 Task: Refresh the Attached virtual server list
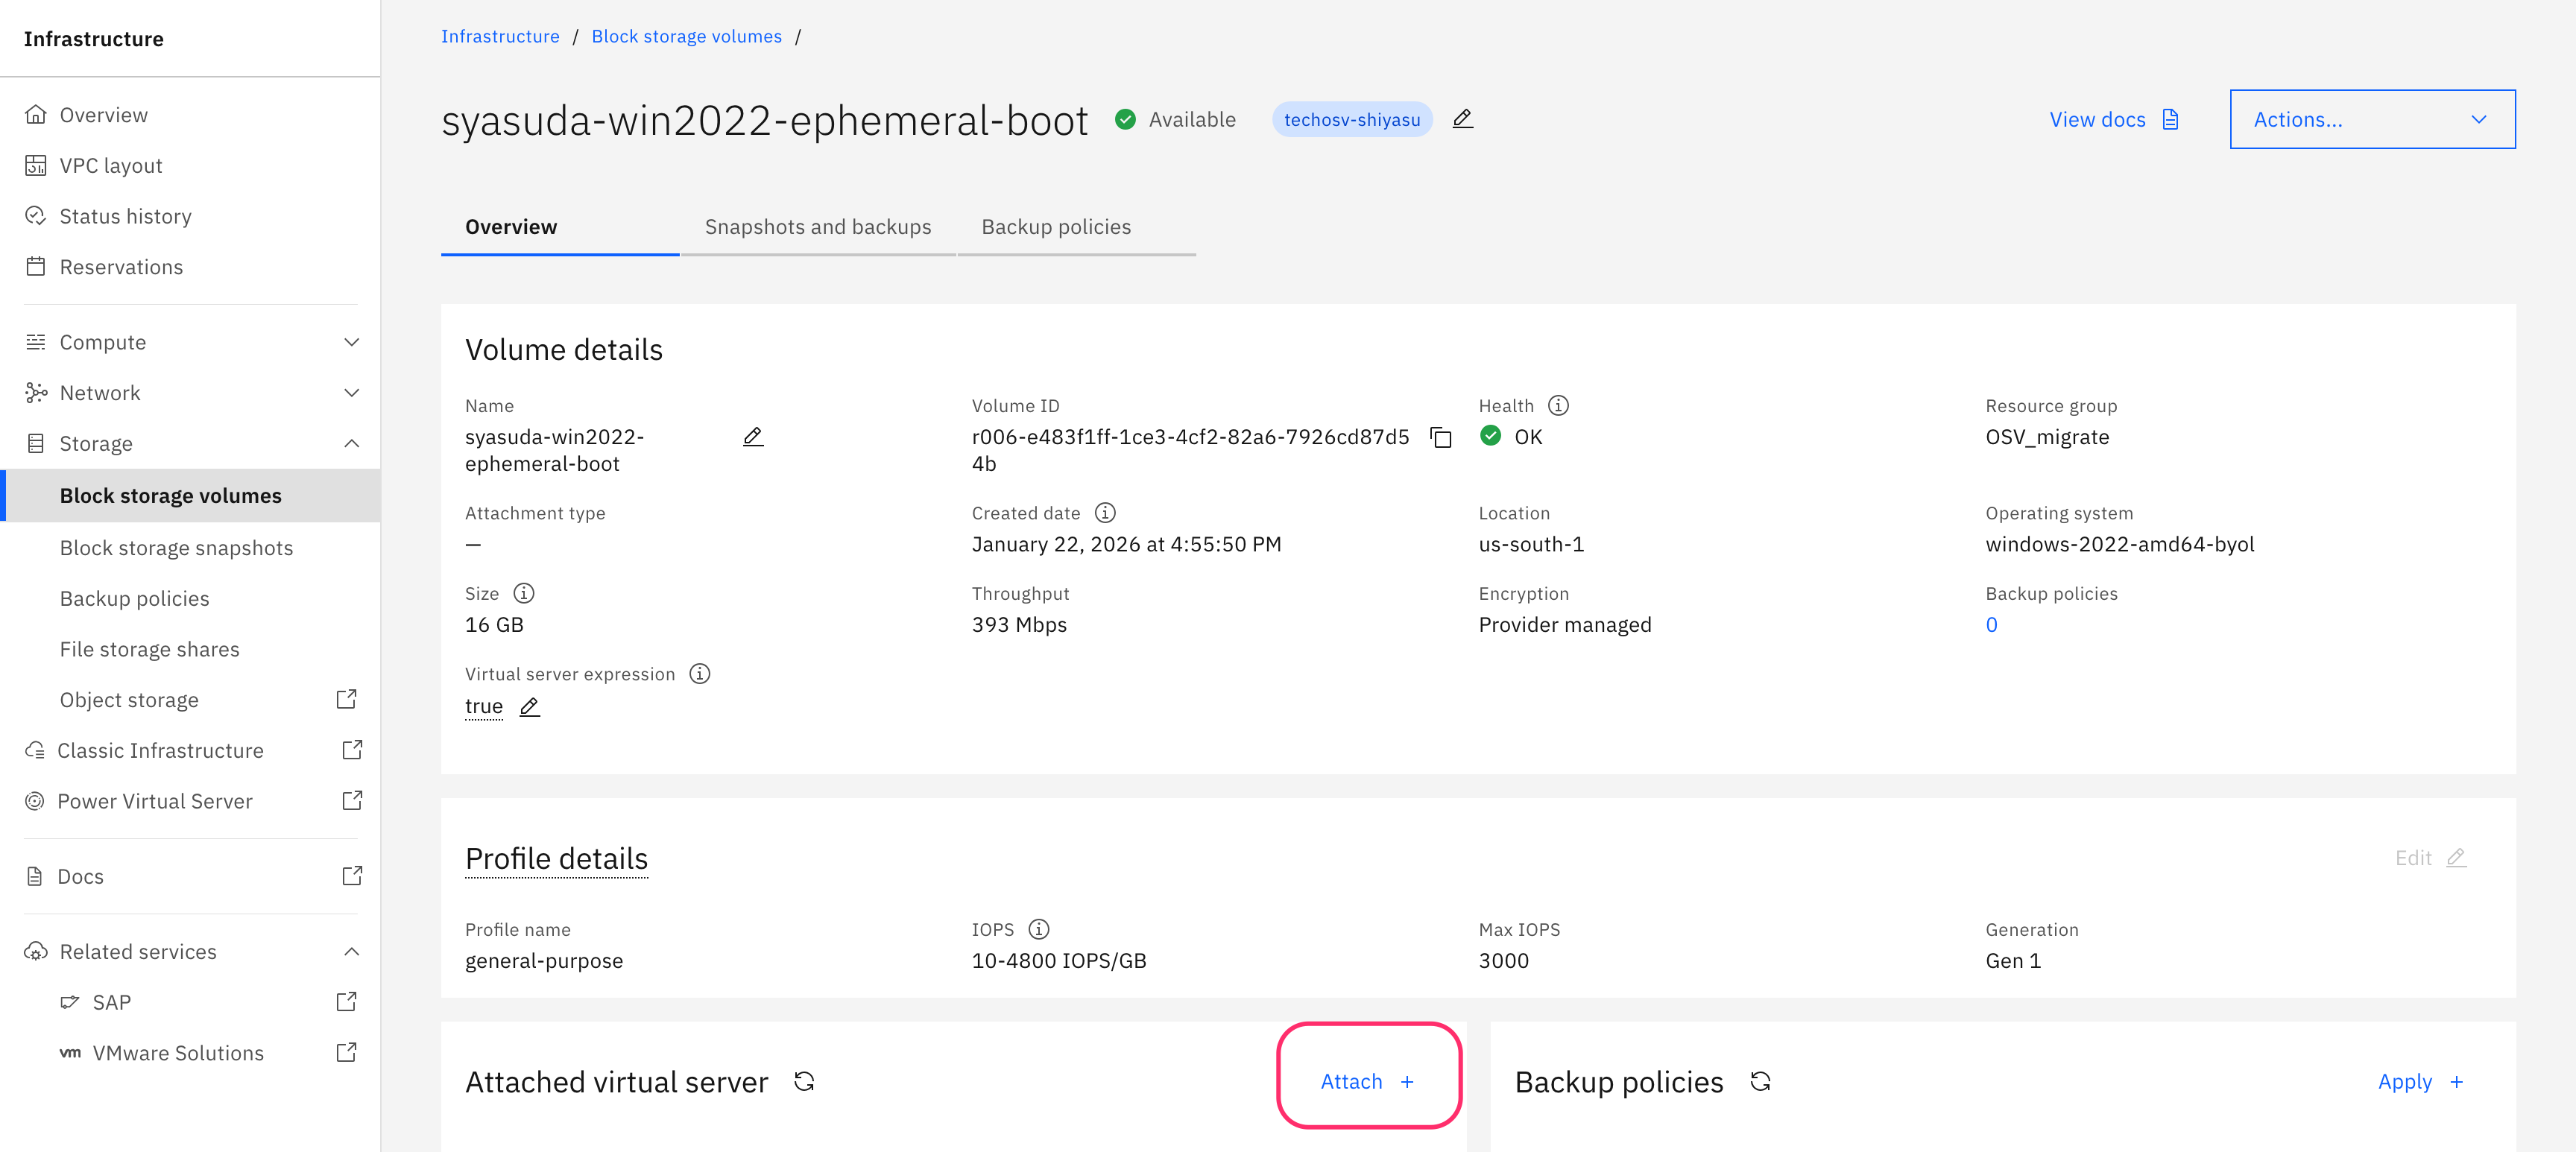804,1081
